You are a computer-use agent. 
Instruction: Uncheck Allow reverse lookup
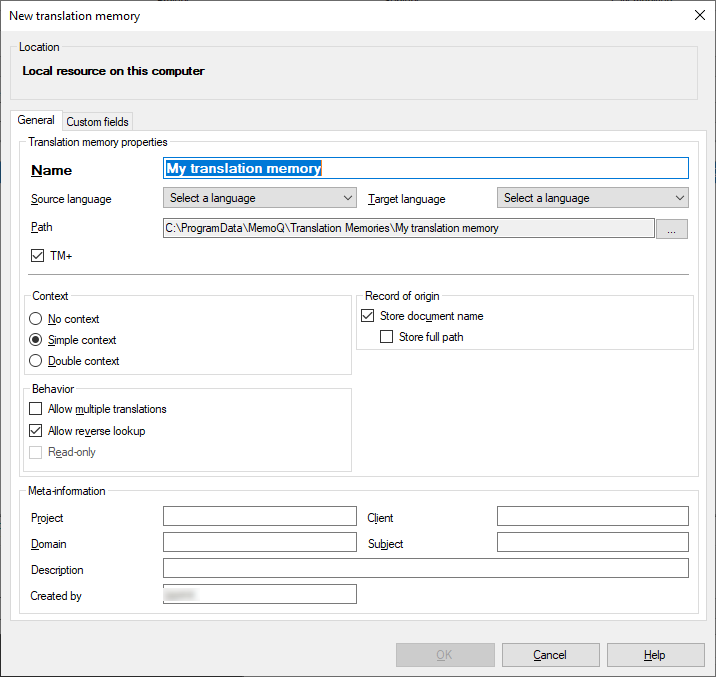click(37, 431)
